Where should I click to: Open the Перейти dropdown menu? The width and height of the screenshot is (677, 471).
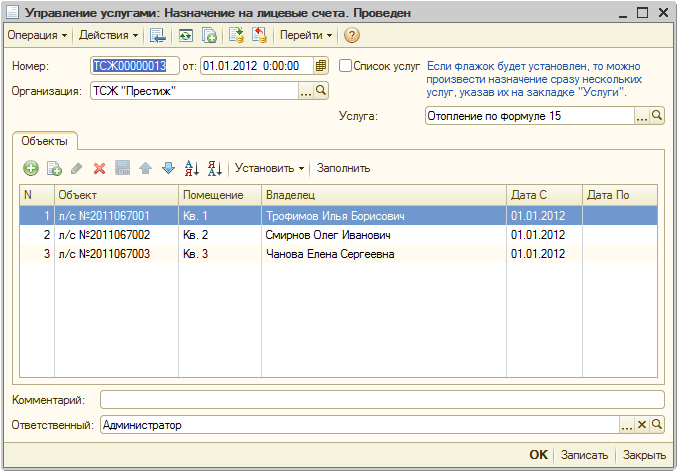click(x=306, y=35)
